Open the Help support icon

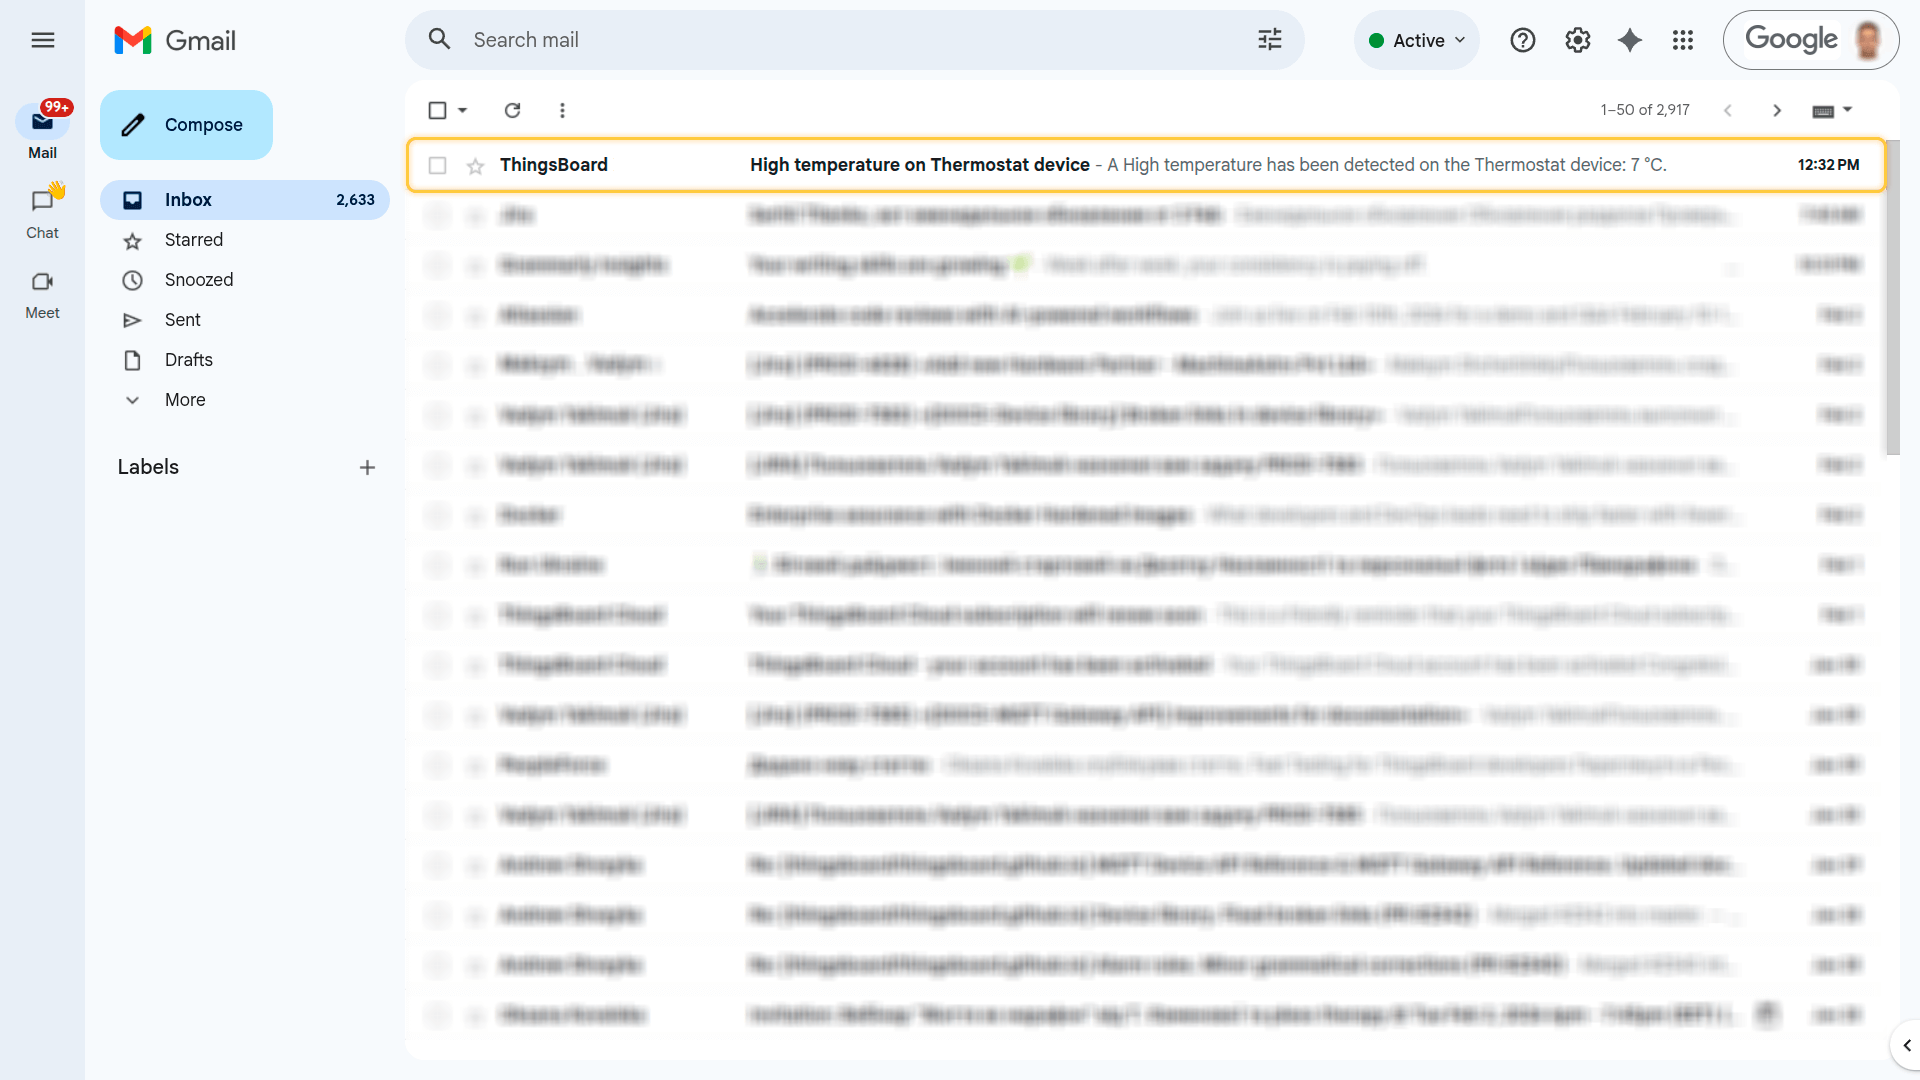click(x=1522, y=40)
